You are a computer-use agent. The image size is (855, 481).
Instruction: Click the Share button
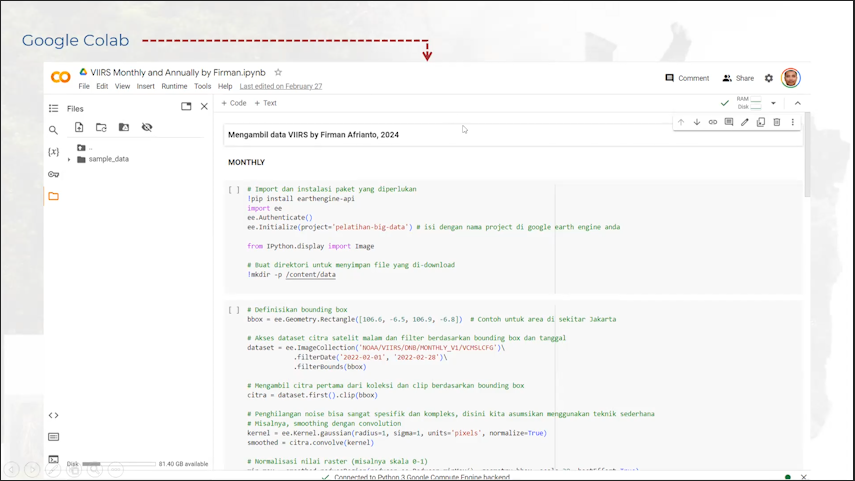[x=738, y=78]
